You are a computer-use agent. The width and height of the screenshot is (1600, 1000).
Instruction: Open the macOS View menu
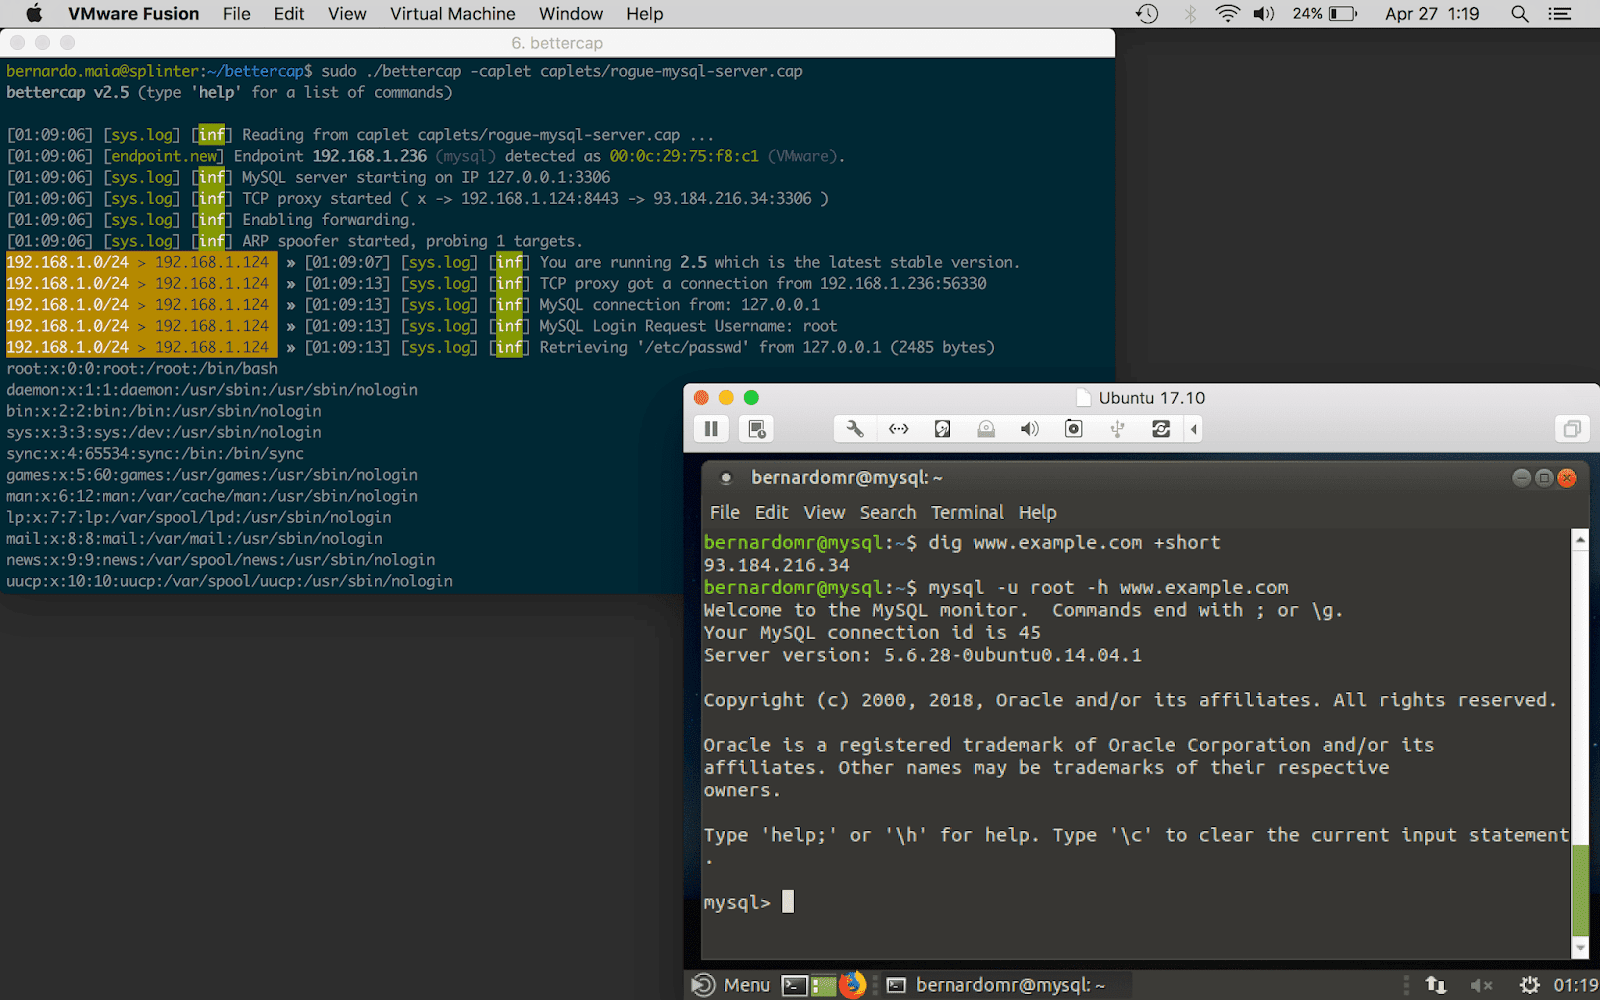347,14
